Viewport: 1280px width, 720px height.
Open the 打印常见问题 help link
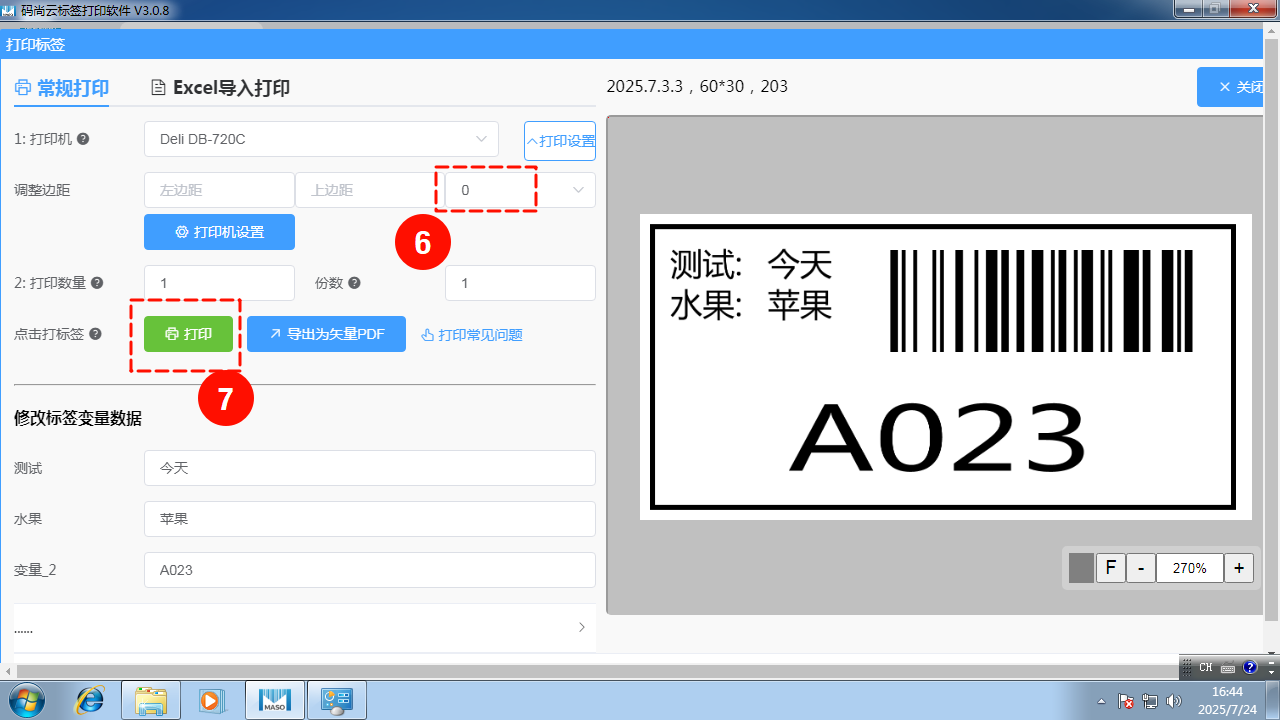point(472,335)
